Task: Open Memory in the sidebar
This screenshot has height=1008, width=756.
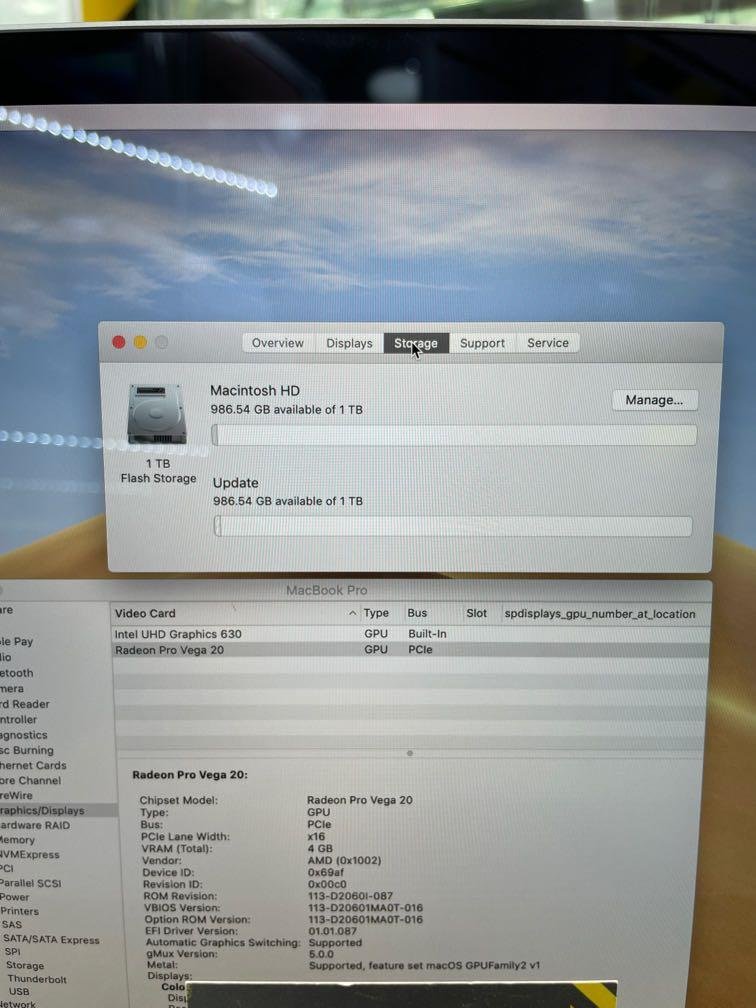Action: click(x=18, y=840)
